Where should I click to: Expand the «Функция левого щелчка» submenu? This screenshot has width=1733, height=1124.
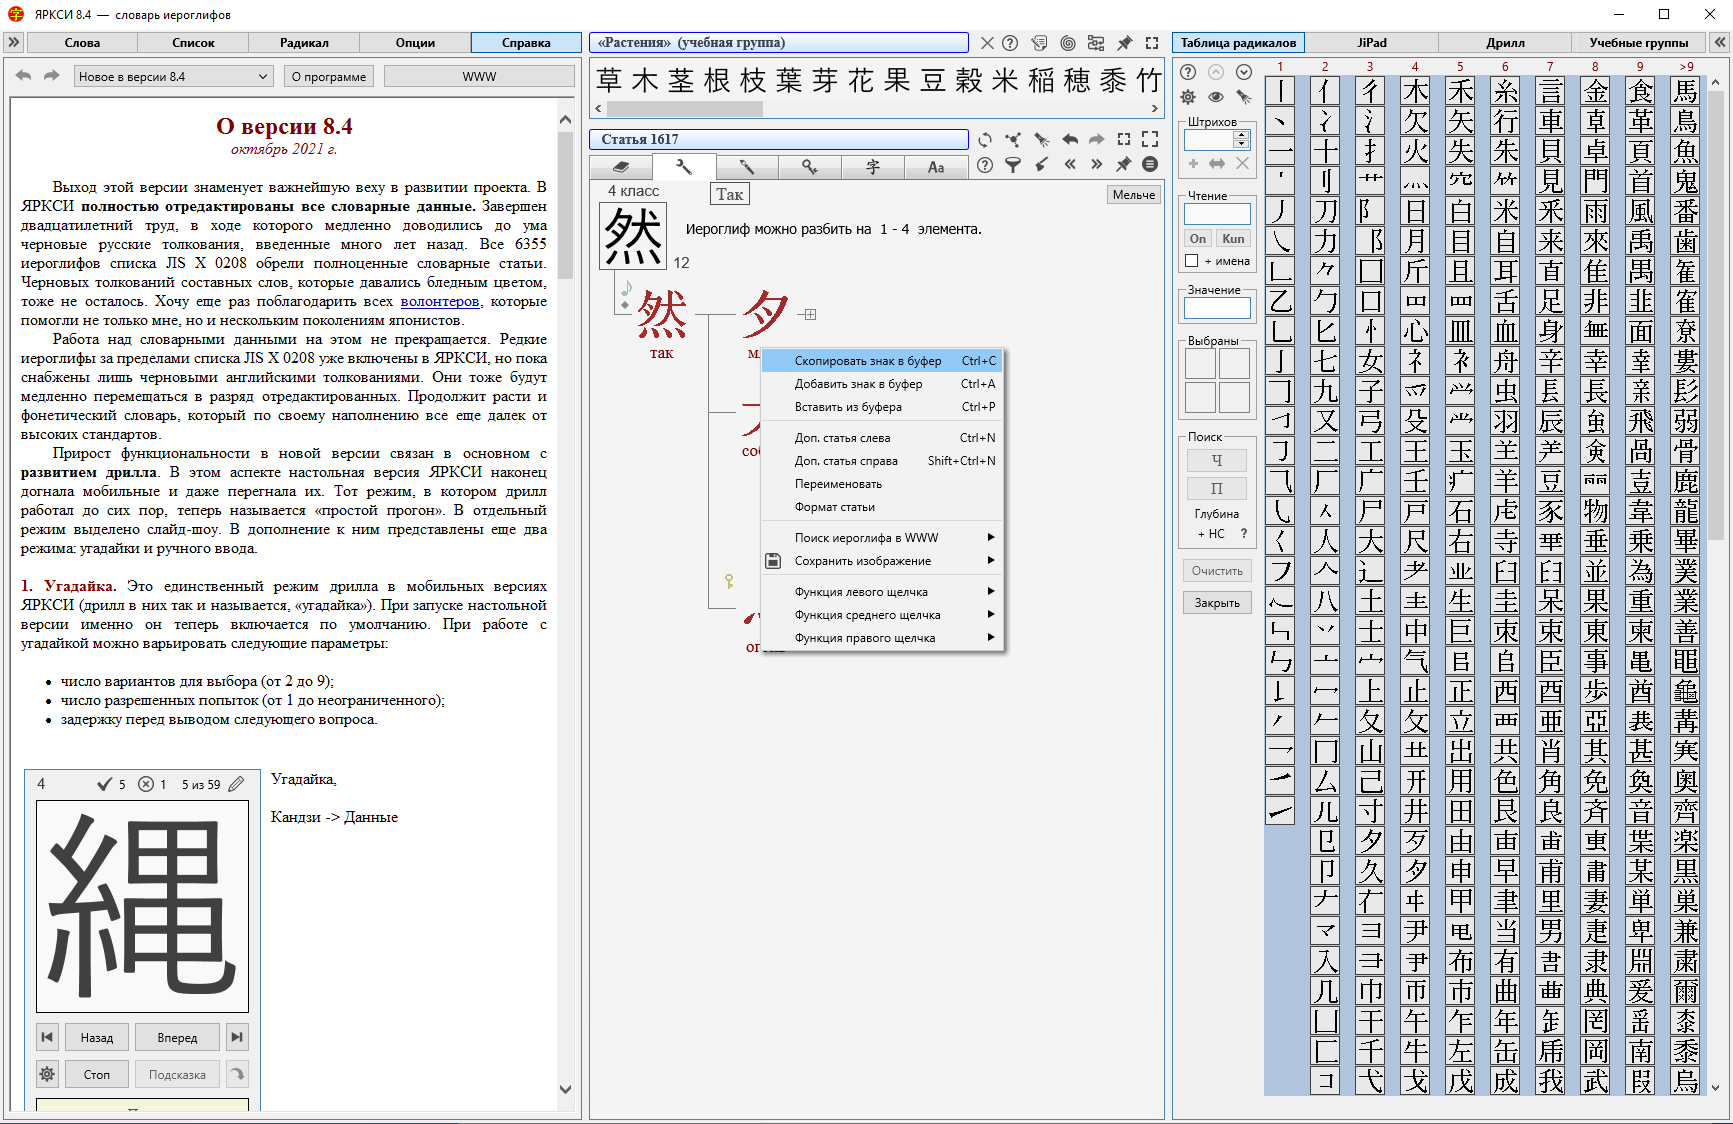(882, 592)
